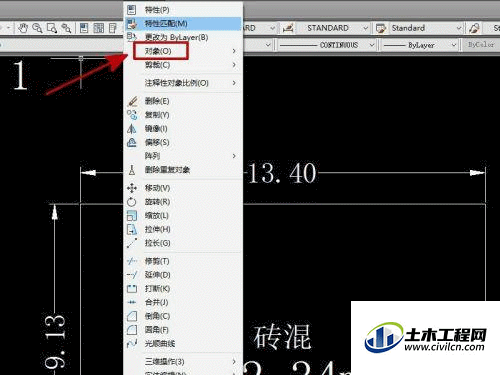This screenshot has height=375, width=500.
Task: Open the DesignCenter toolbar icon
Action: [99, 28]
